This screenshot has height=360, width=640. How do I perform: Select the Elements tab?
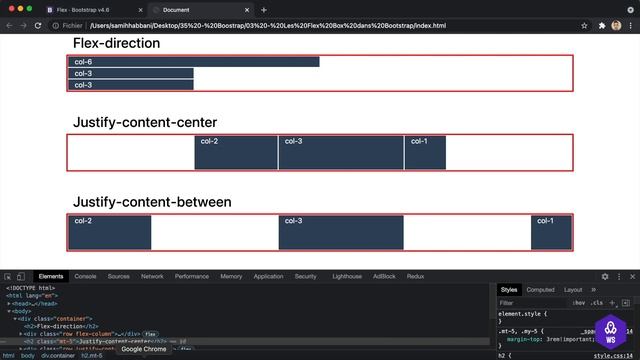coord(51,276)
